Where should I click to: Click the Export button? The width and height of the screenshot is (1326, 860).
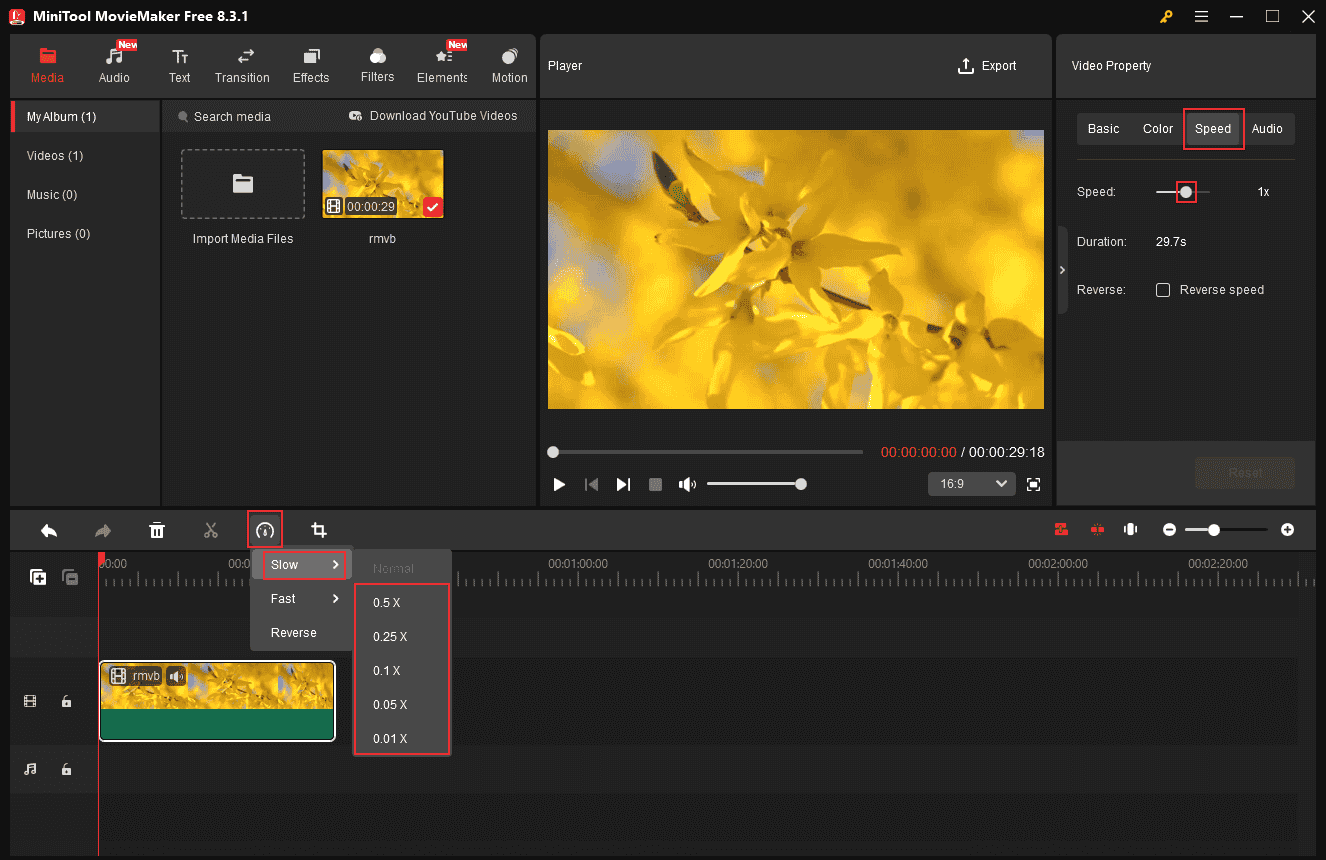987,65
